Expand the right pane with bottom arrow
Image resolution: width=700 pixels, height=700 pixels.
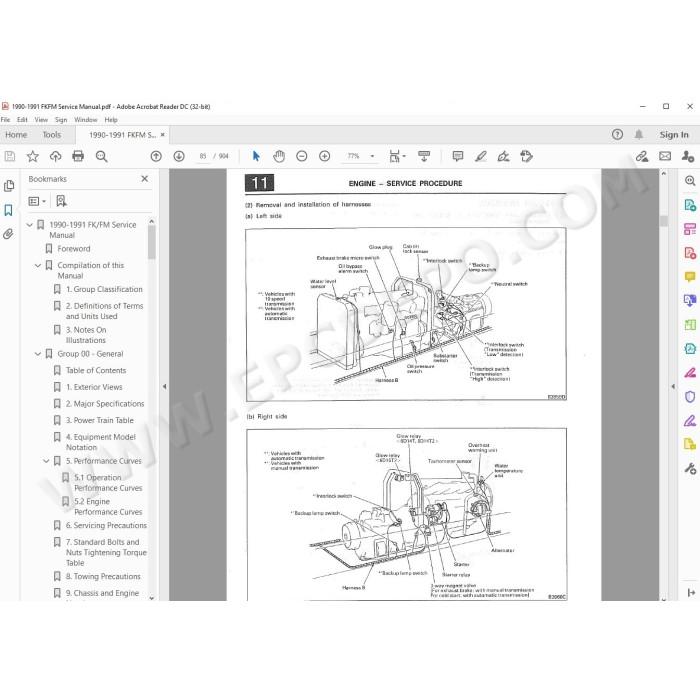691,593
